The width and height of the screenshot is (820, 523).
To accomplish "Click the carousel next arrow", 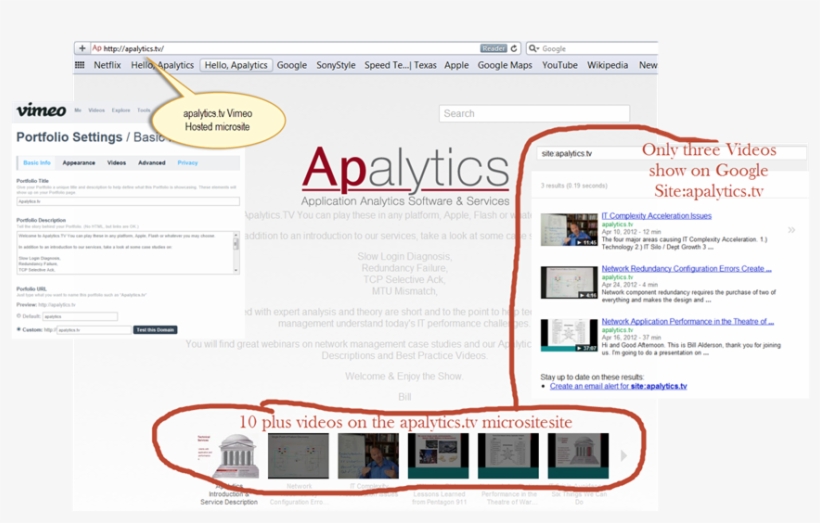I will tap(623, 456).
